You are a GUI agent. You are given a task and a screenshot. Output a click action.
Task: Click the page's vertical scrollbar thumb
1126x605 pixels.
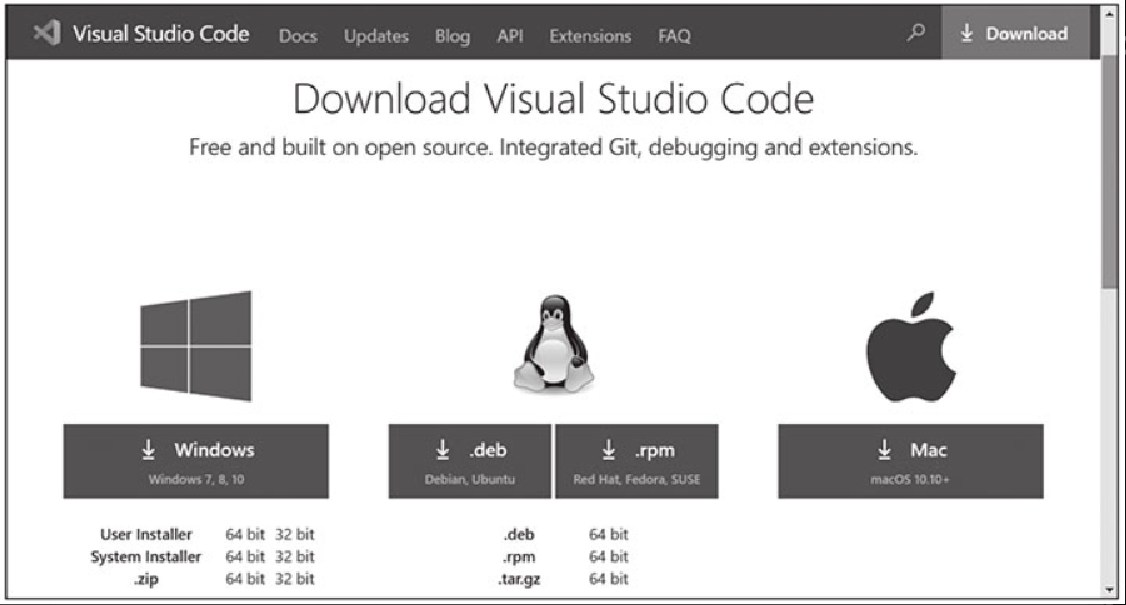pos(1110,172)
